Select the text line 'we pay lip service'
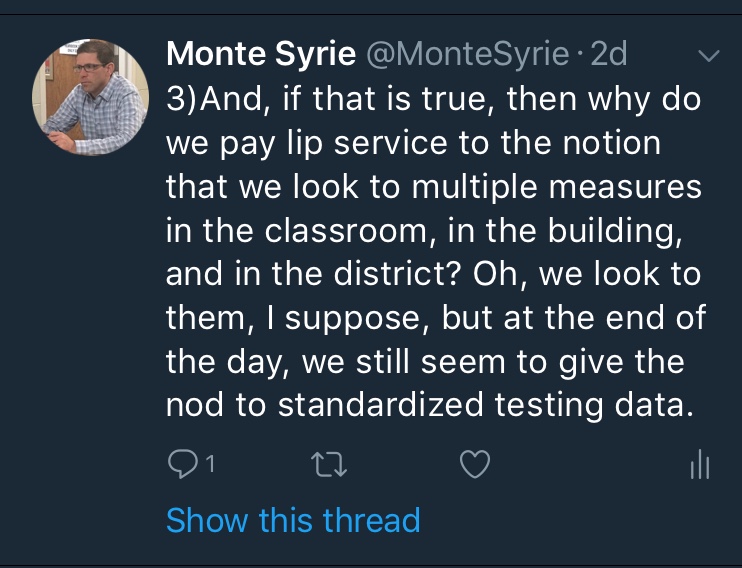Viewport: 742px width, 568px height. coord(307,143)
